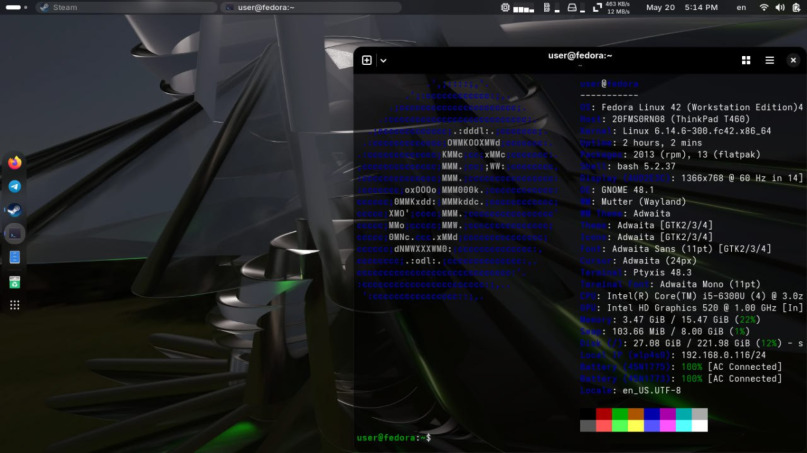Image resolution: width=807 pixels, height=453 pixels.
Task: Click the network speed readout 463 KB/s
Action: (x=618, y=4)
